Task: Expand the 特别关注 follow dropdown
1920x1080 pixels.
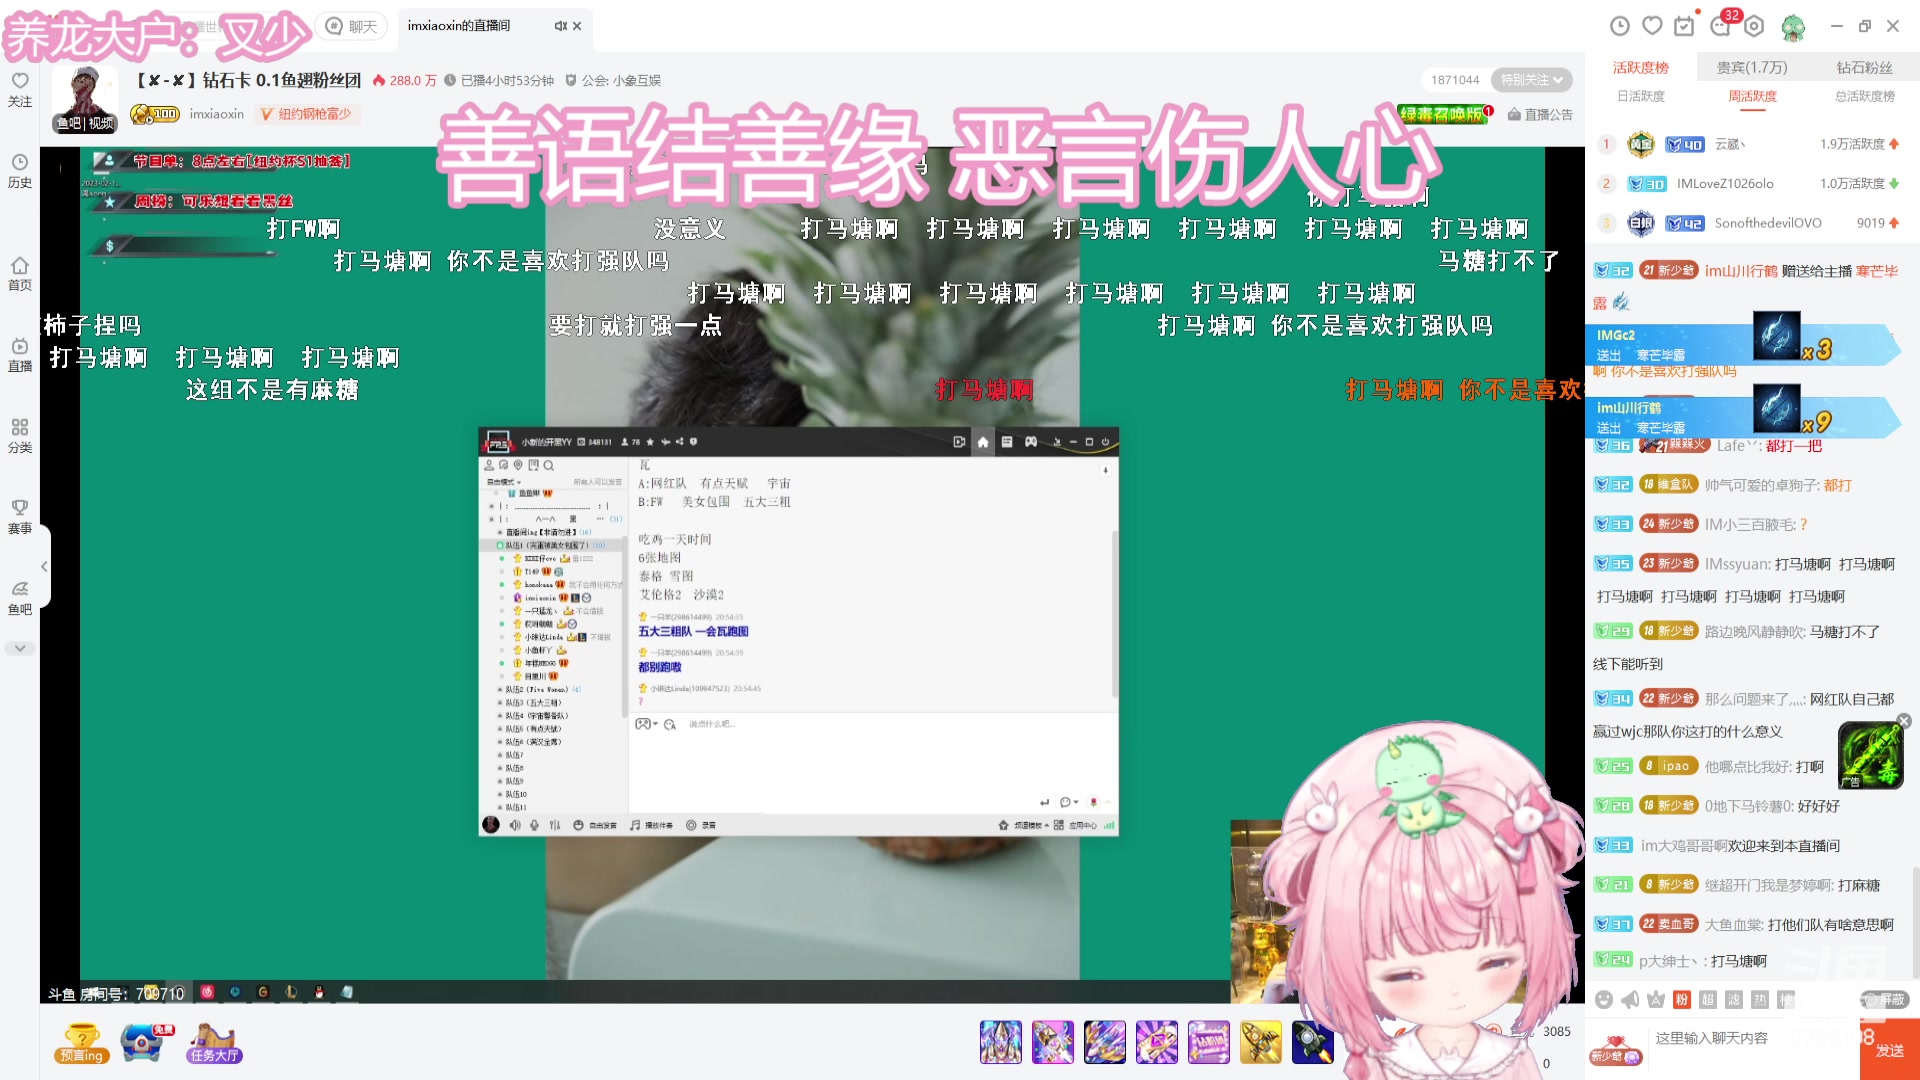Action: click(1532, 79)
